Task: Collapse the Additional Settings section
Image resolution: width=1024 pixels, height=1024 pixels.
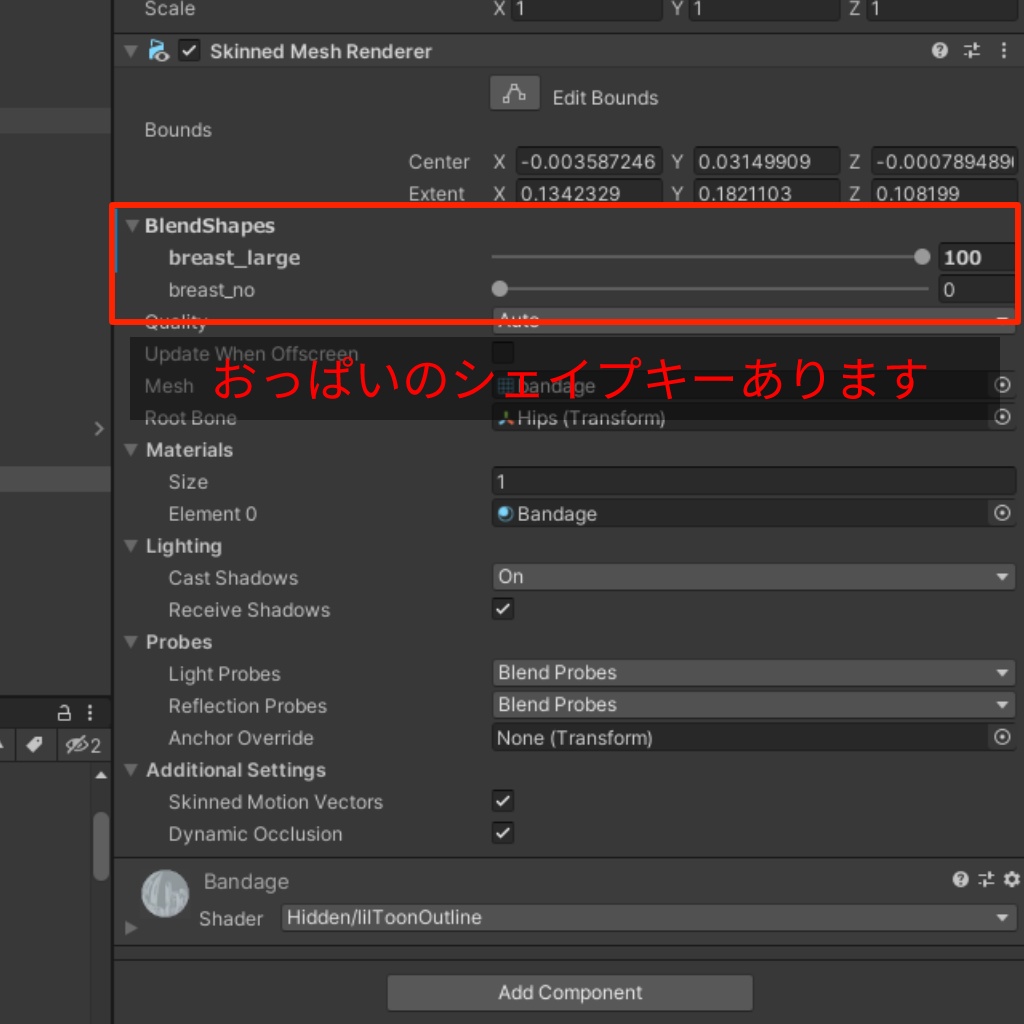Action: [x=131, y=769]
